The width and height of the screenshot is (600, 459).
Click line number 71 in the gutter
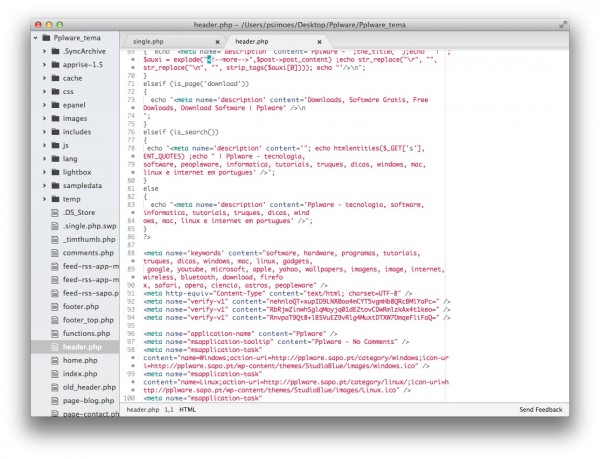tap(131, 84)
